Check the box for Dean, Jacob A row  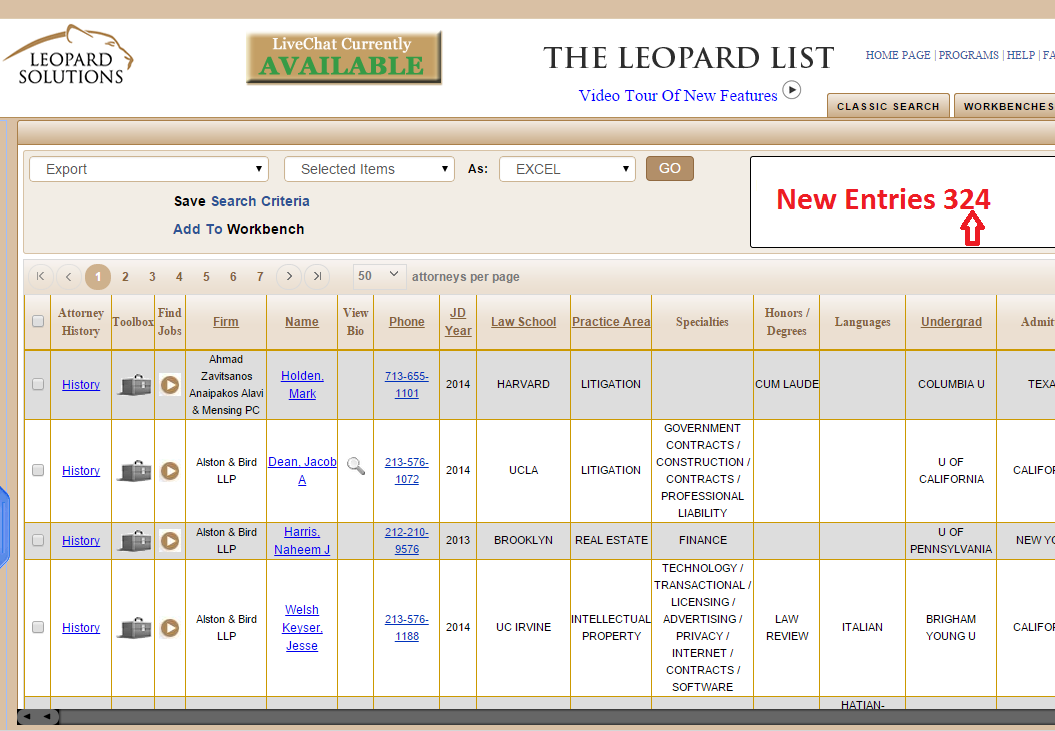pos(38,471)
